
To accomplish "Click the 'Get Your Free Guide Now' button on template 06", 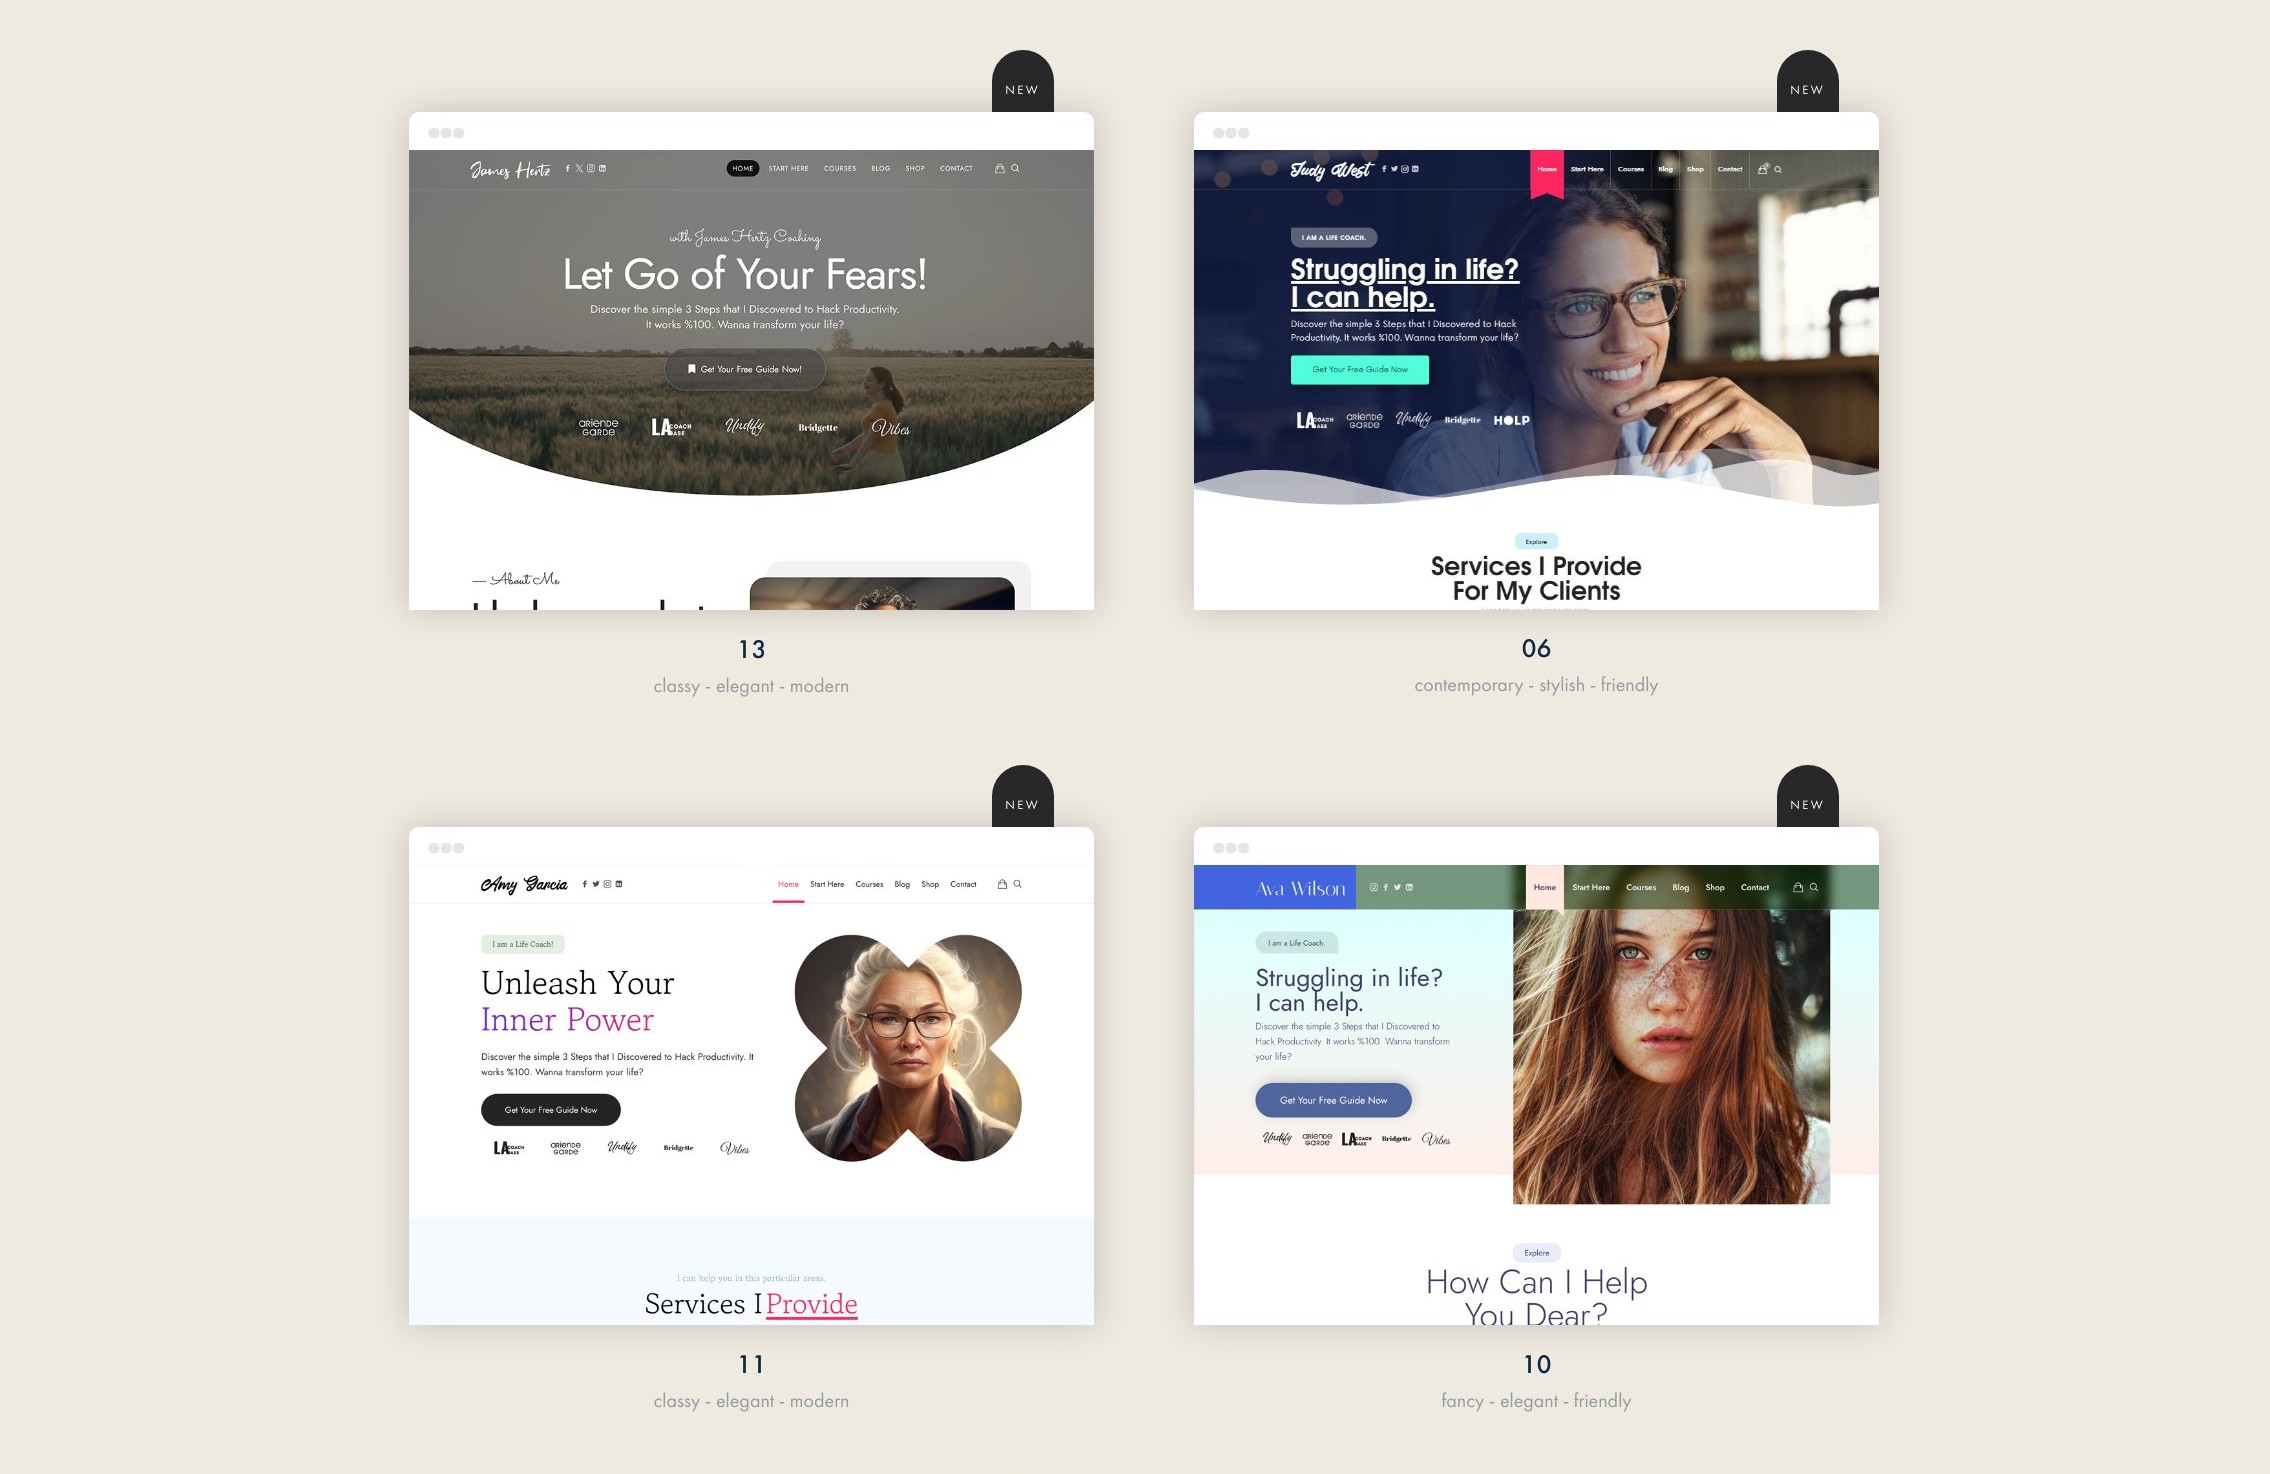I will pyautogui.click(x=1358, y=367).
